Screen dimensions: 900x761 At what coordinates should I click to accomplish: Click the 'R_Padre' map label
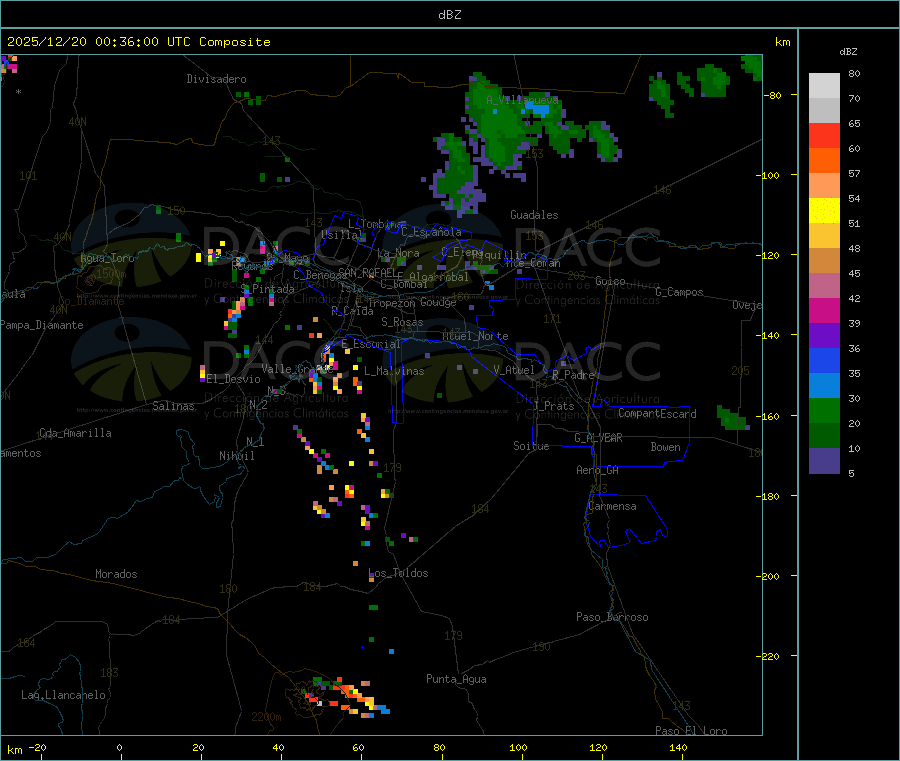click(x=573, y=375)
